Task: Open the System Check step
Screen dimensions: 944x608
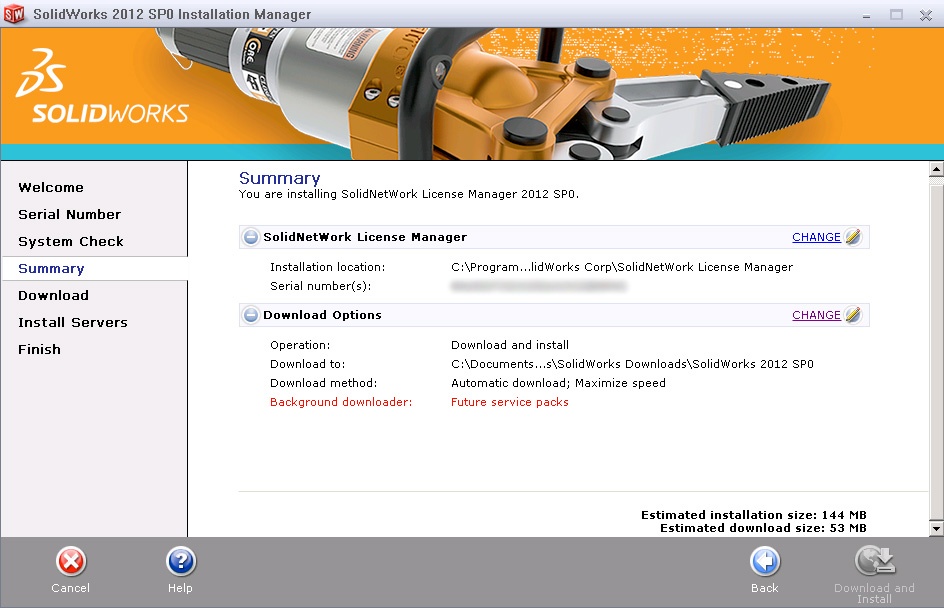Action: point(71,242)
